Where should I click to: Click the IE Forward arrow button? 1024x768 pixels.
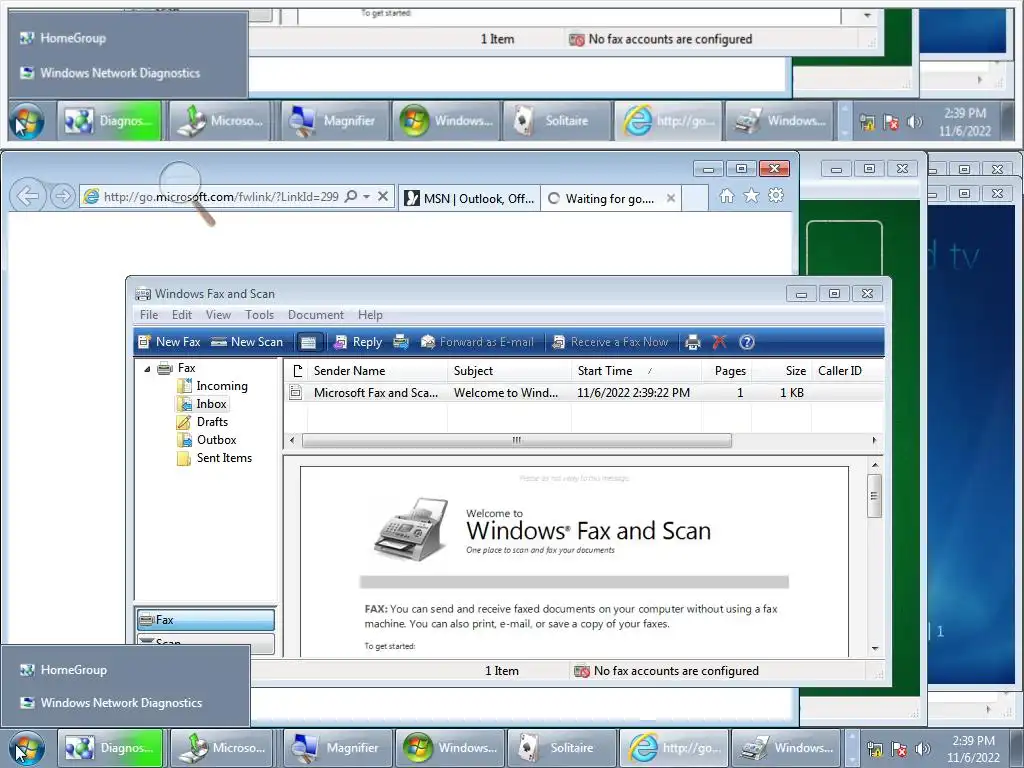(62, 196)
